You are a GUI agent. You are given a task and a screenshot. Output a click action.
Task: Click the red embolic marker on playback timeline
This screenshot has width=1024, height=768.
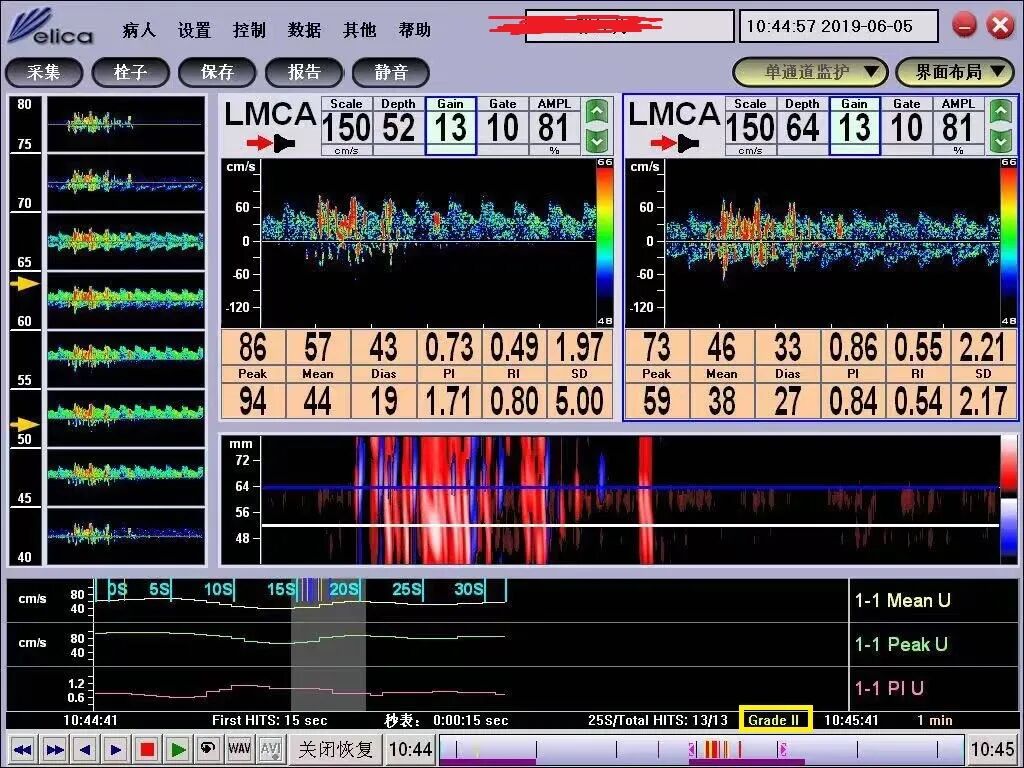(716, 748)
